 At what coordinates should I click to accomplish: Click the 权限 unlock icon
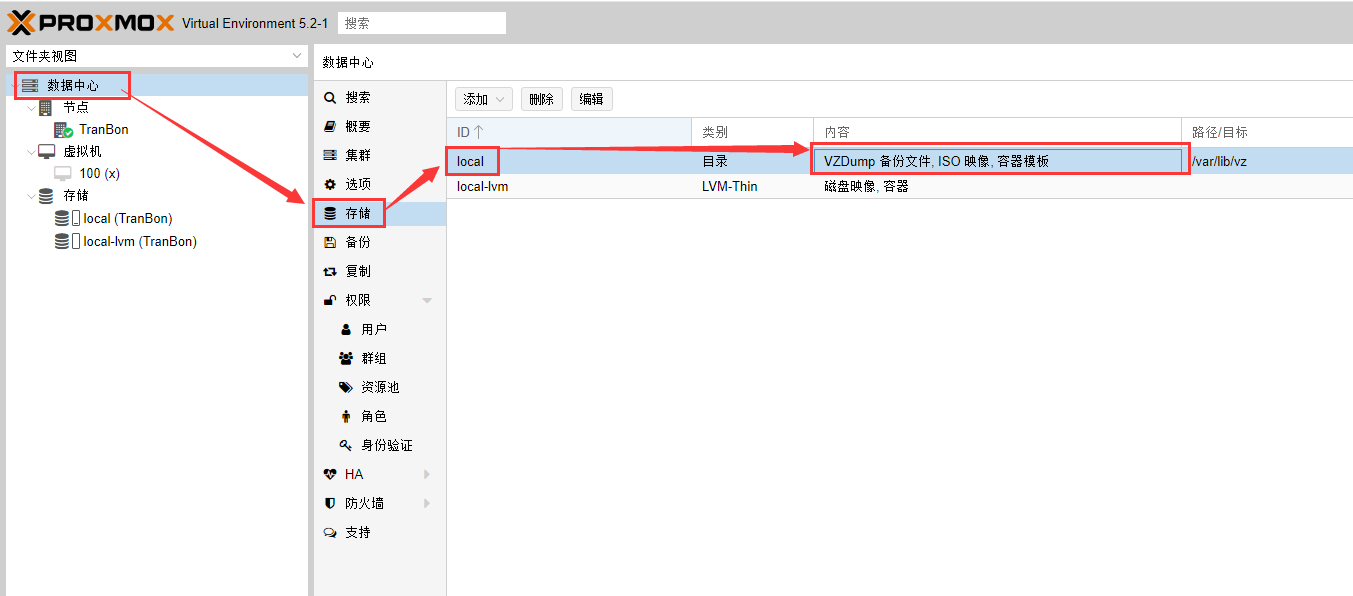pyautogui.click(x=330, y=300)
